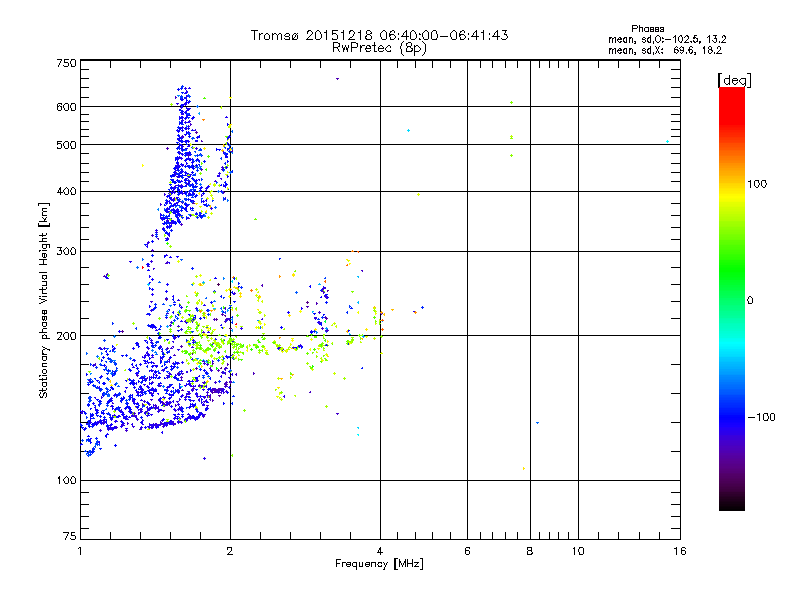Image resolution: width=800 pixels, height=600 pixels.
Task: Click the y-axis '400' tick label
Action: point(66,192)
